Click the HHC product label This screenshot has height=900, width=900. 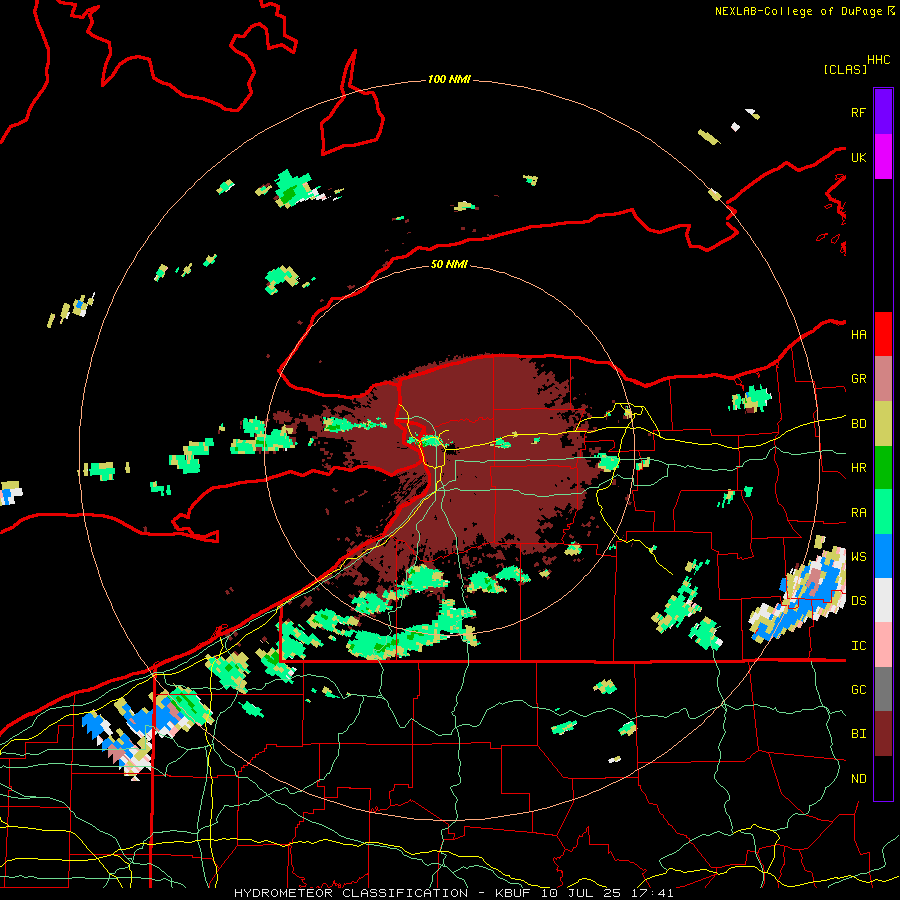(879, 60)
